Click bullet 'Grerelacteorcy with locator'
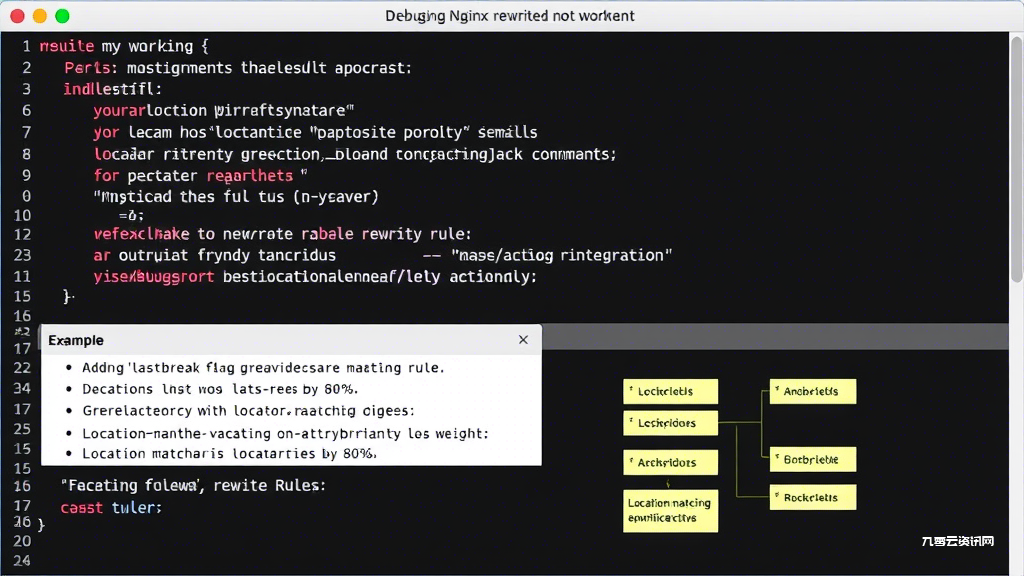The width and height of the screenshot is (1024, 576). point(248,411)
